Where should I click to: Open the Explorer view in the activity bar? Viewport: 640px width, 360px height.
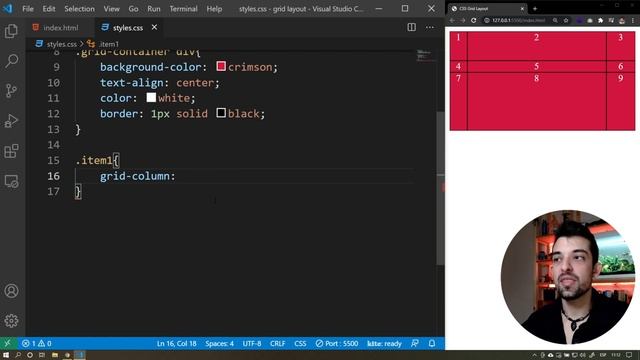[x=11, y=31]
